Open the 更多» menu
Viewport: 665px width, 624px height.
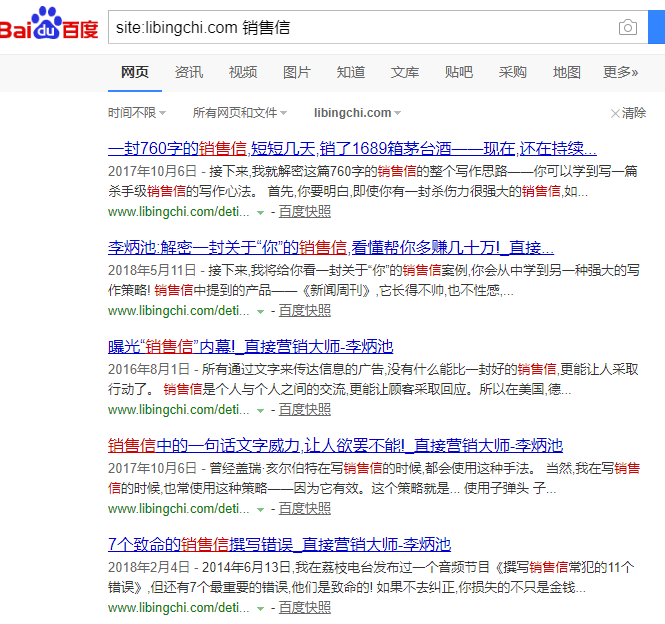pos(620,72)
